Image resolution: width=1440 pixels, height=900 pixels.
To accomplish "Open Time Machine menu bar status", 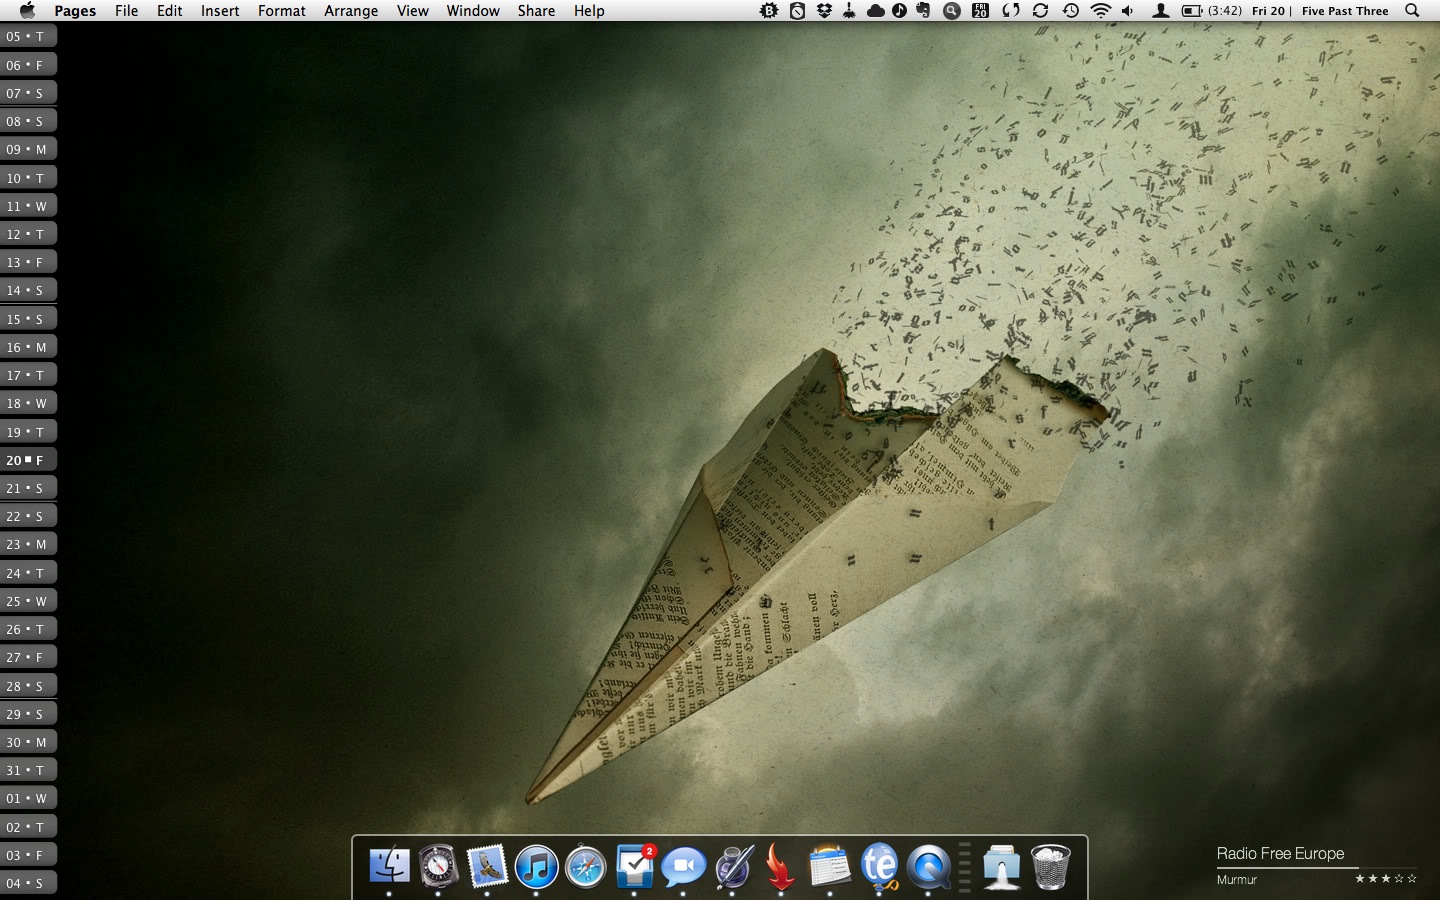I will pos(1071,11).
